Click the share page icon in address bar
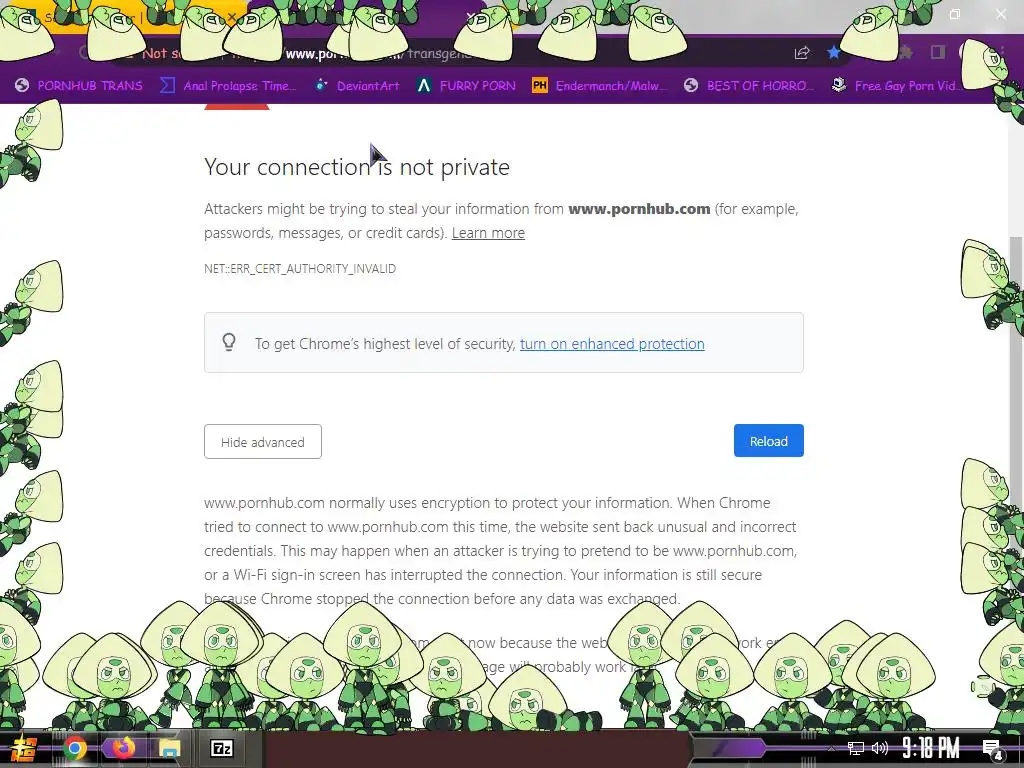This screenshot has height=768, width=1024. [x=802, y=53]
